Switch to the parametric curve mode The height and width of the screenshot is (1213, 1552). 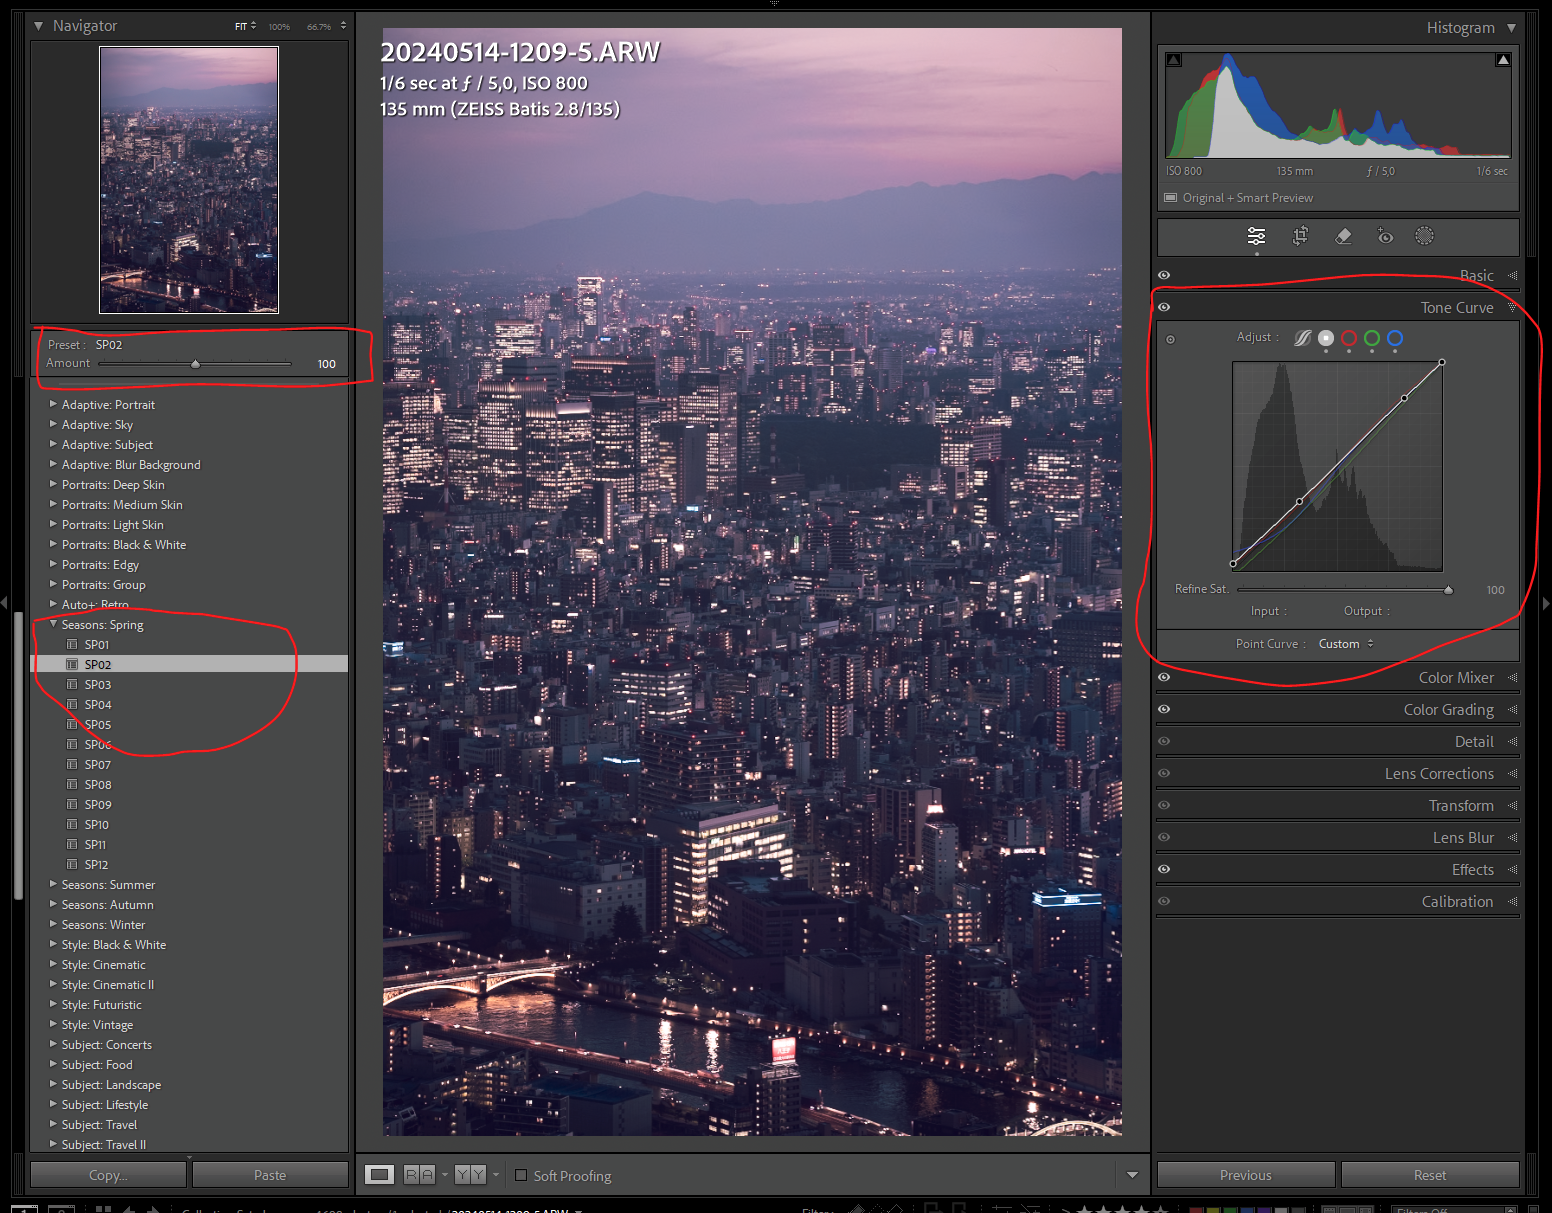[1302, 339]
